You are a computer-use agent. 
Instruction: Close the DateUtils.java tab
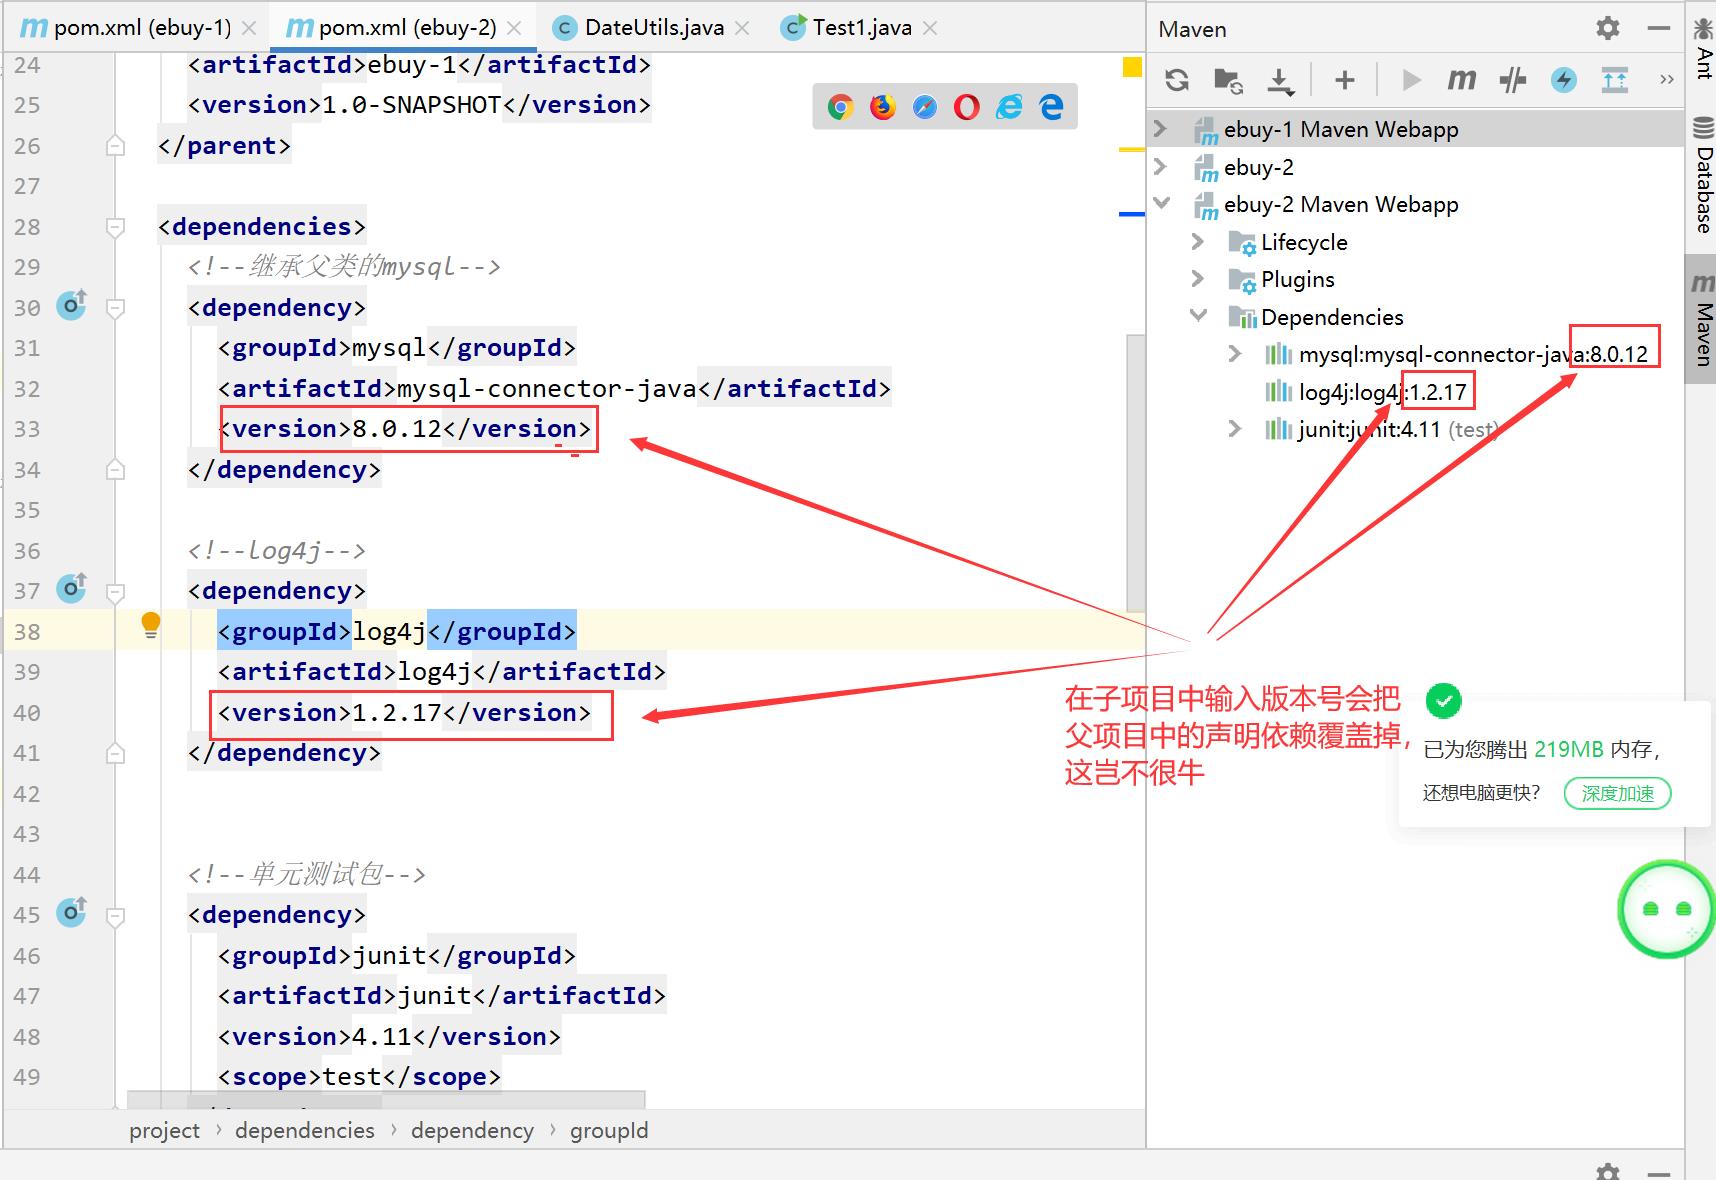click(x=742, y=28)
